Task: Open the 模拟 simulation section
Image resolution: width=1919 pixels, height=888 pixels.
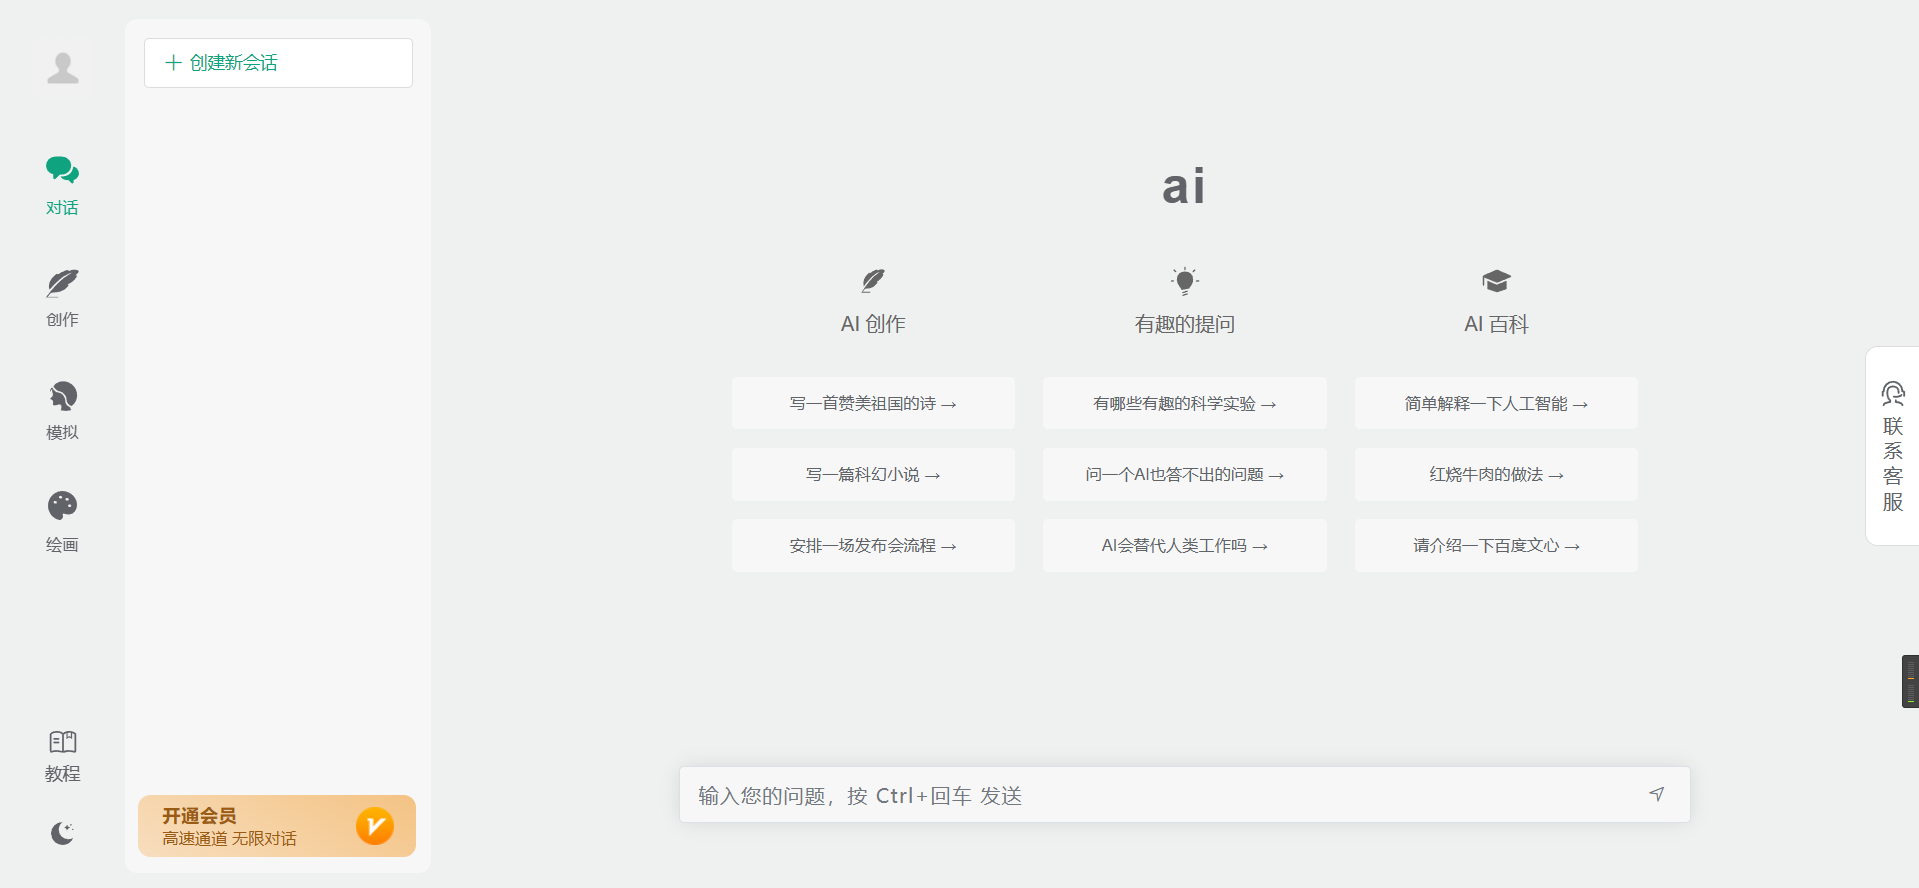Action: (62, 410)
